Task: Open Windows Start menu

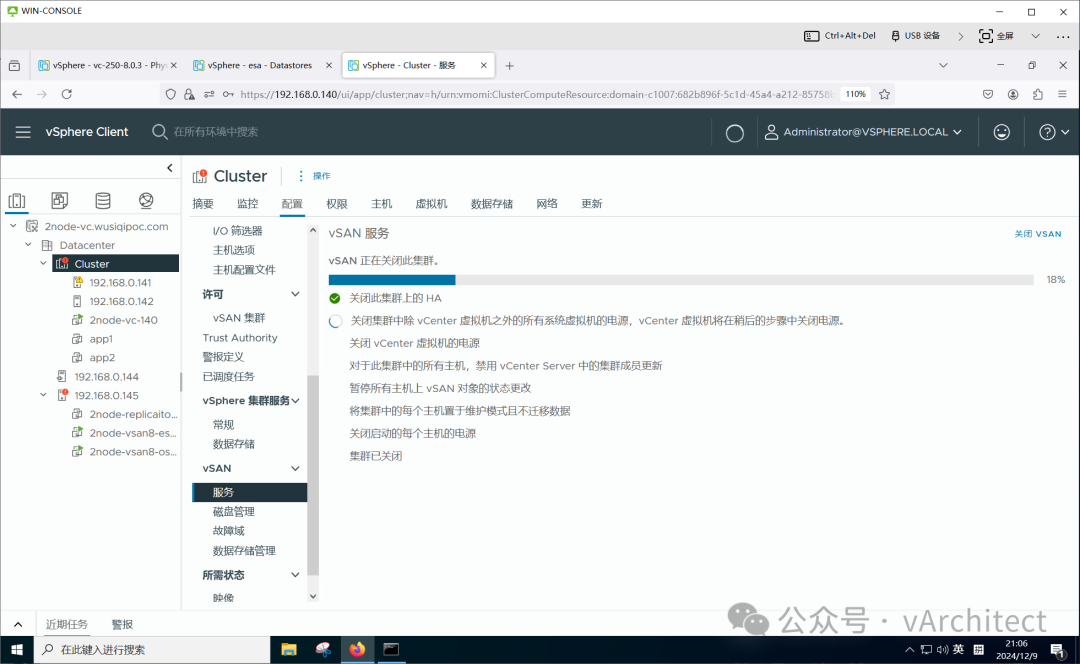Action: pyautogui.click(x=17, y=650)
